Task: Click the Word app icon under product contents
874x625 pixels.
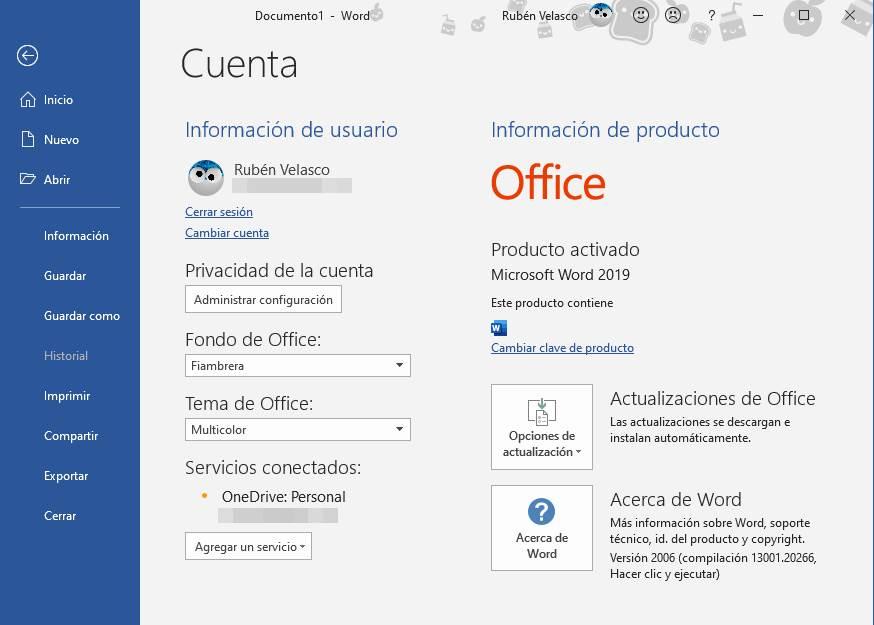Action: [499, 328]
